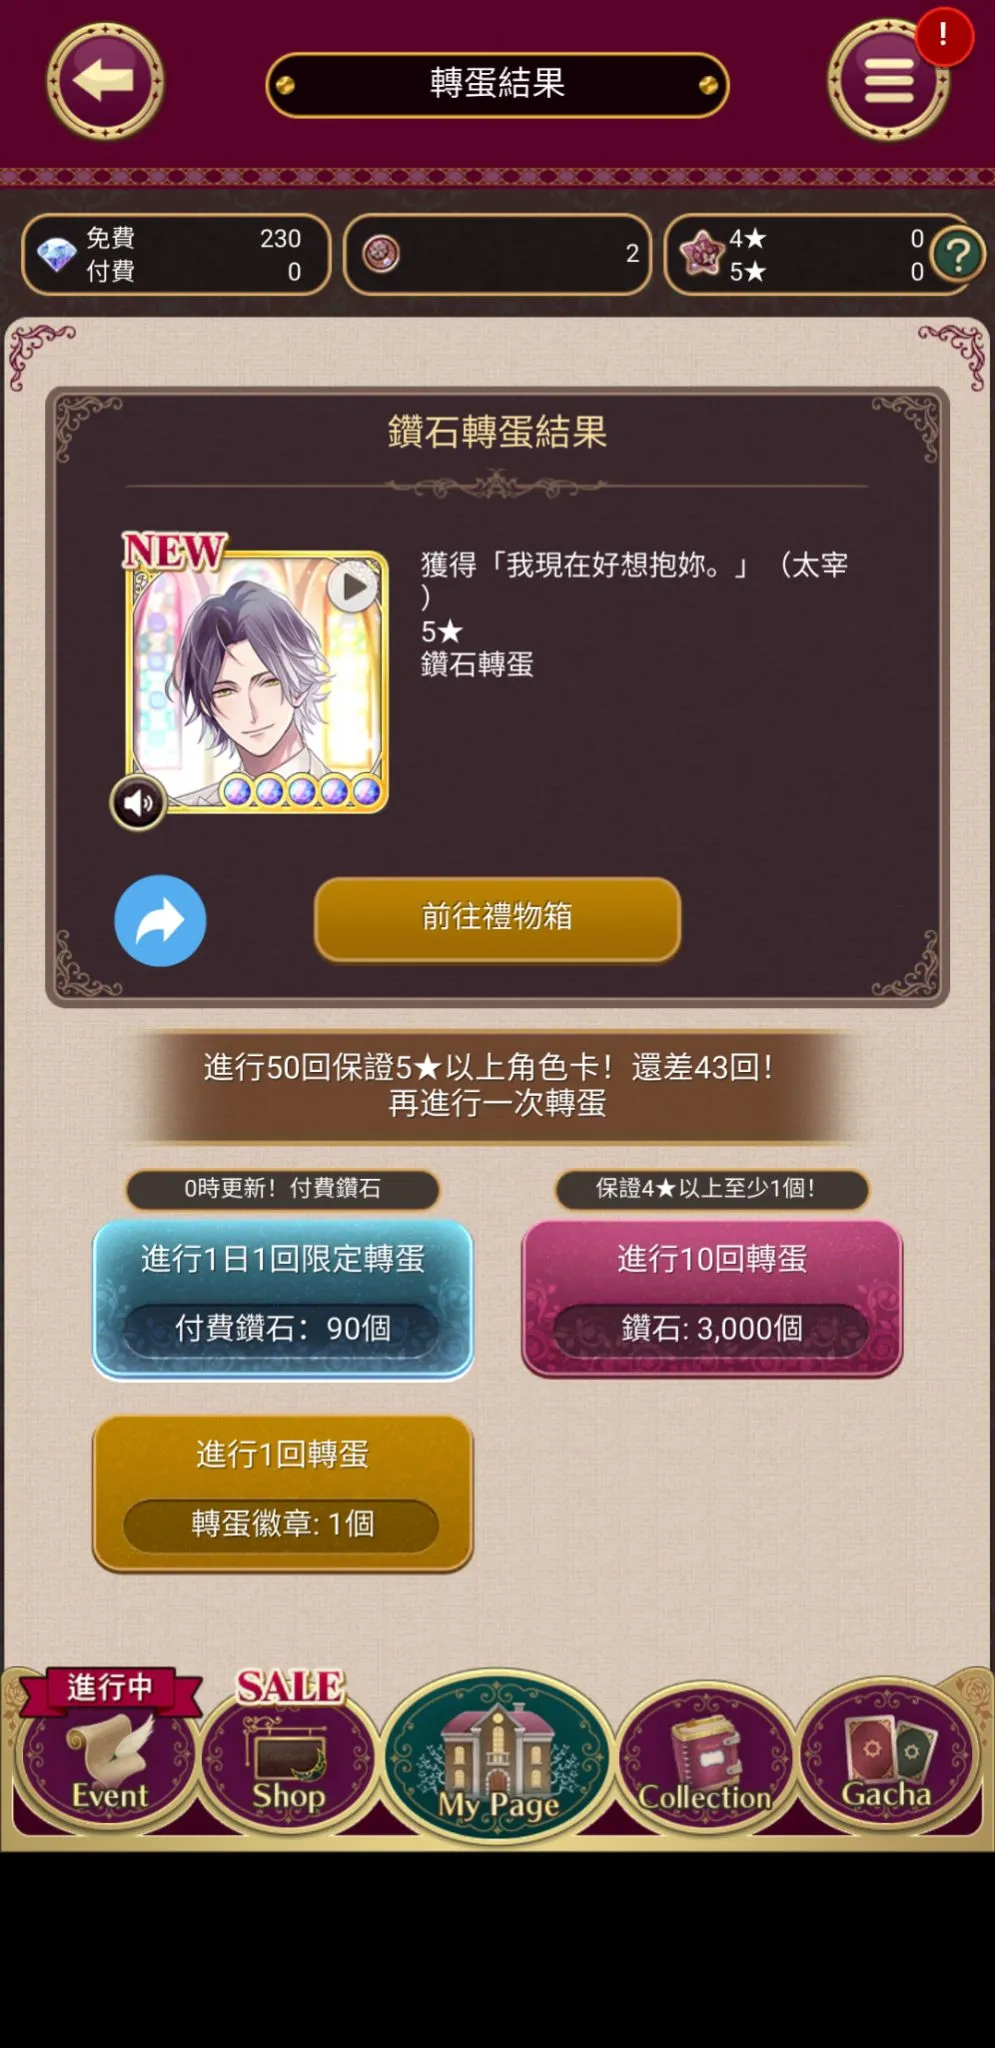Tap the star fragment counter icon
This screenshot has width=995, height=2048.
pos(701,254)
